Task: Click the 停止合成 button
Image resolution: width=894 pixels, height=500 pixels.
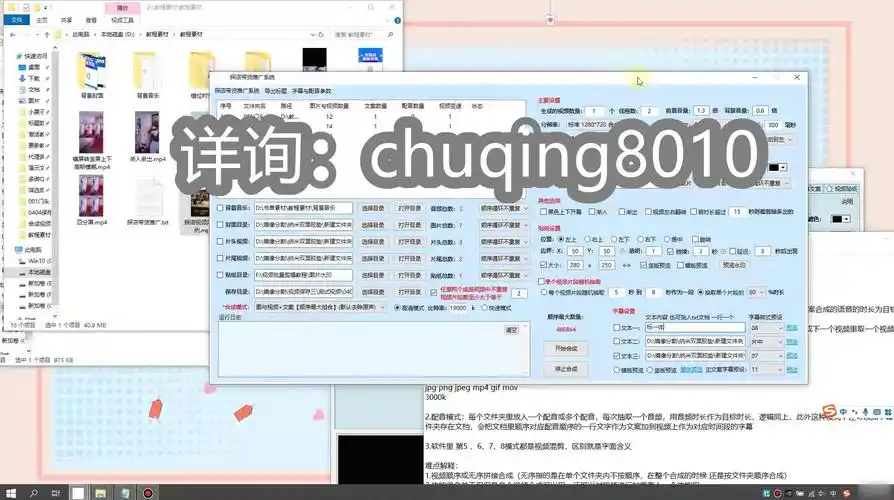Action: [566, 369]
